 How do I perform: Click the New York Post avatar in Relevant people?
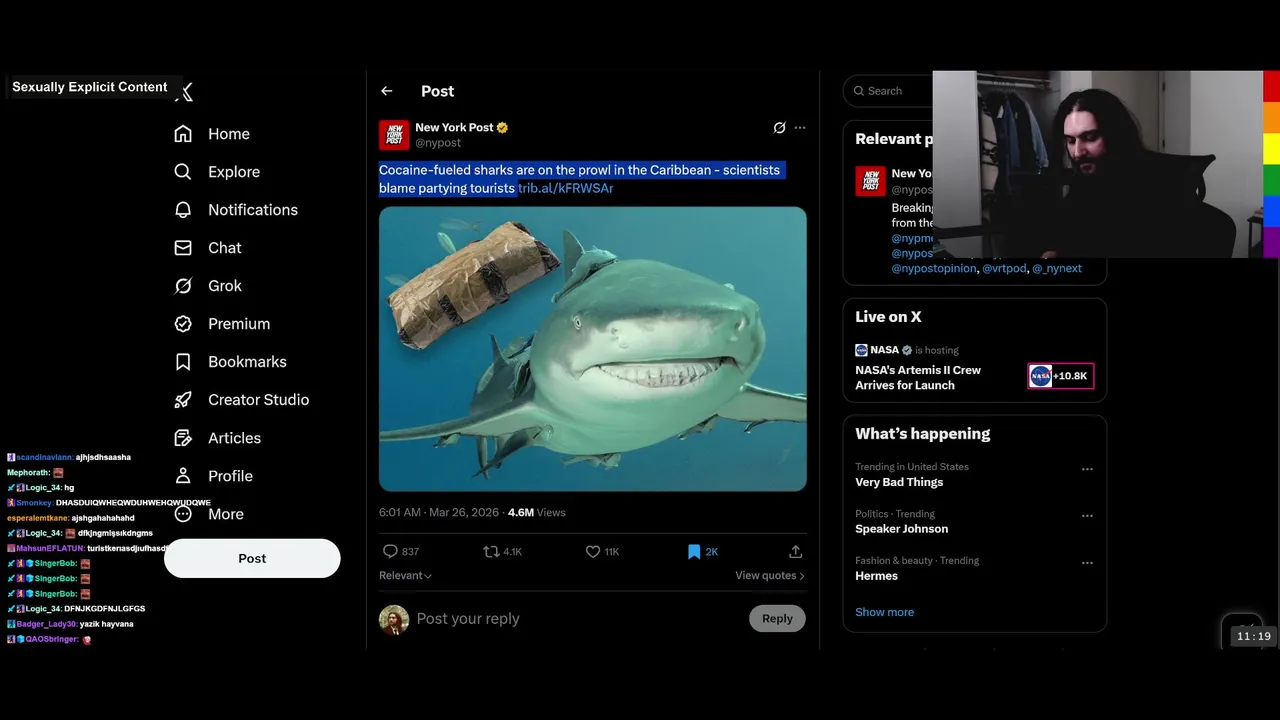[870, 181]
